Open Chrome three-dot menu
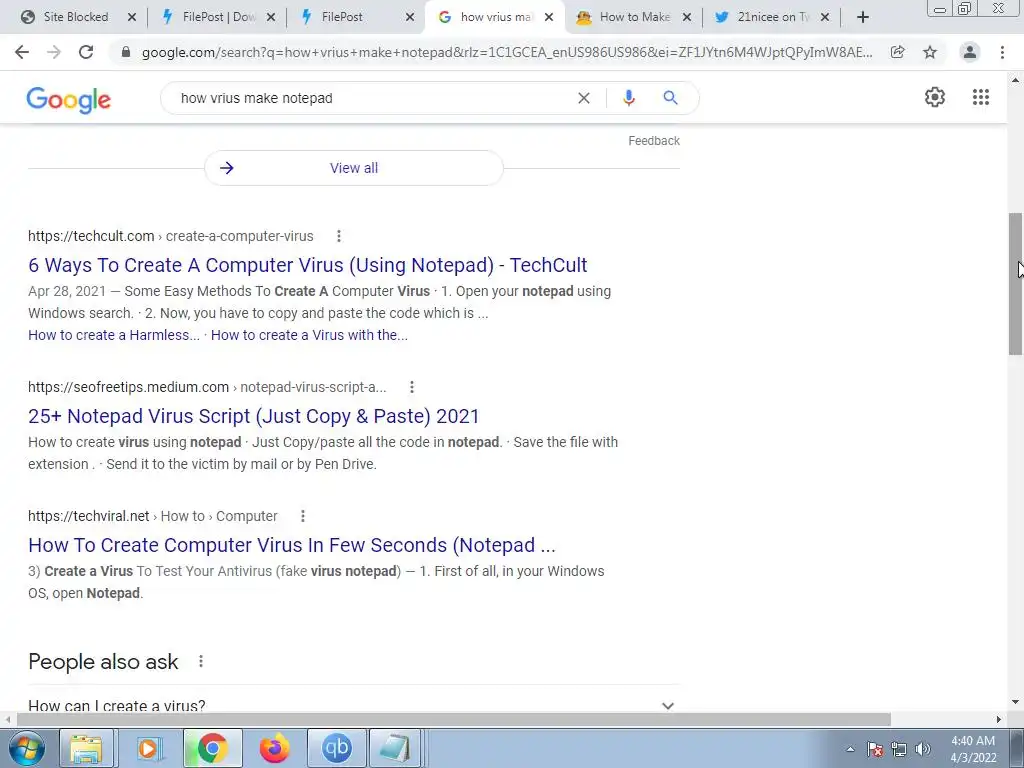This screenshot has height=768, width=1024. click(1002, 52)
